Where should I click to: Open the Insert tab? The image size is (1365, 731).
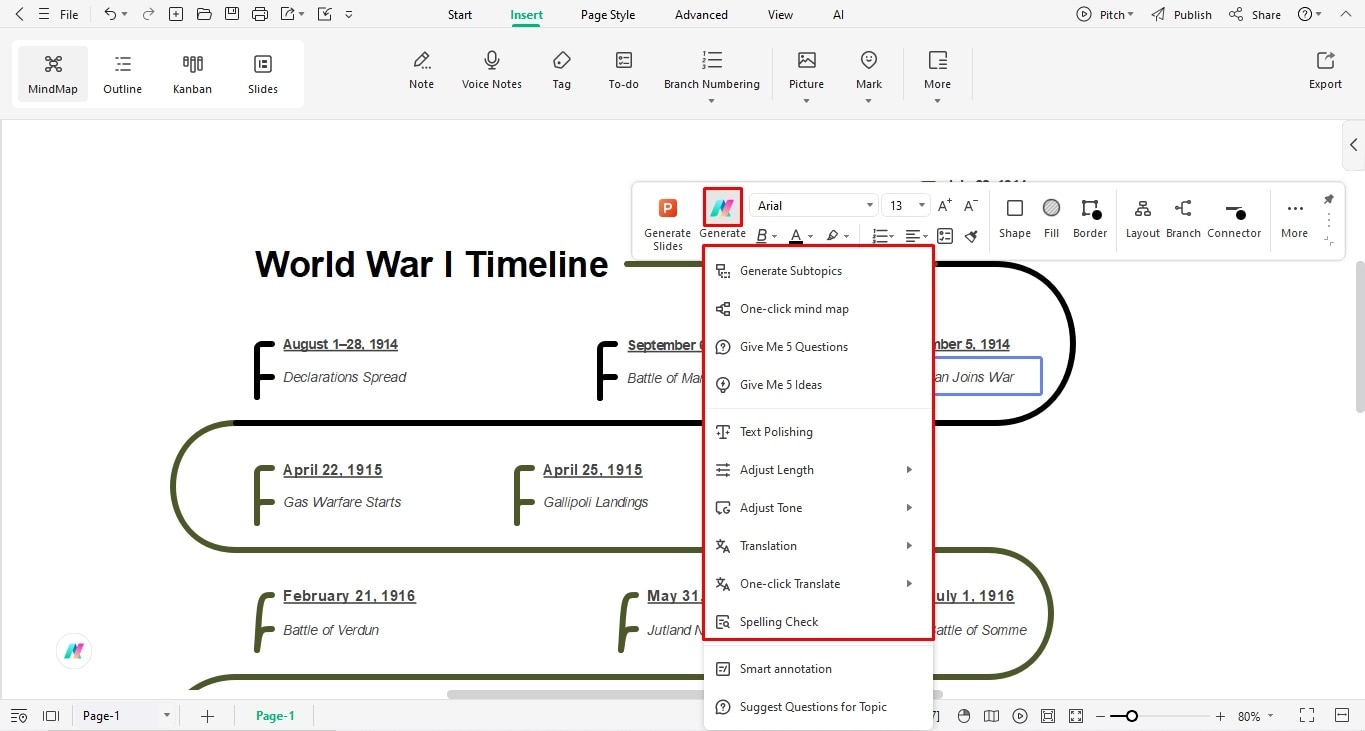coord(527,15)
